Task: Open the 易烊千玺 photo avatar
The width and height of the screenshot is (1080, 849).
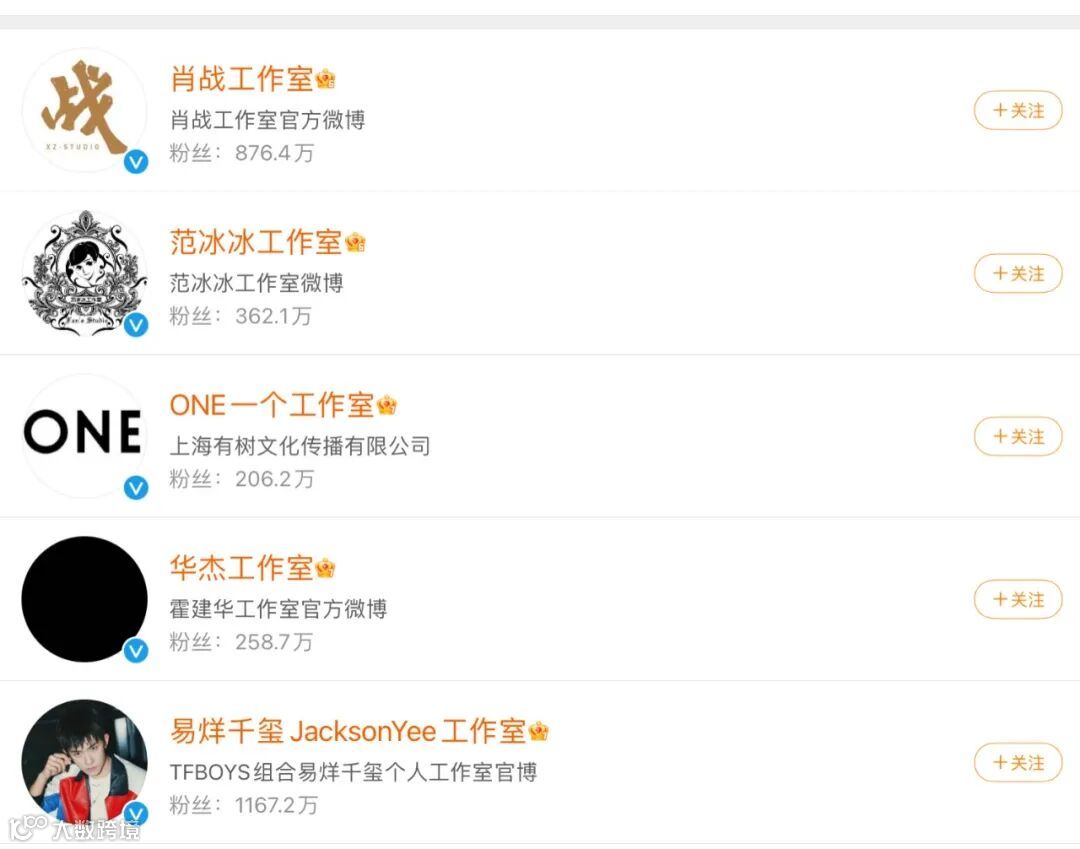Action: click(x=84, y=762)
